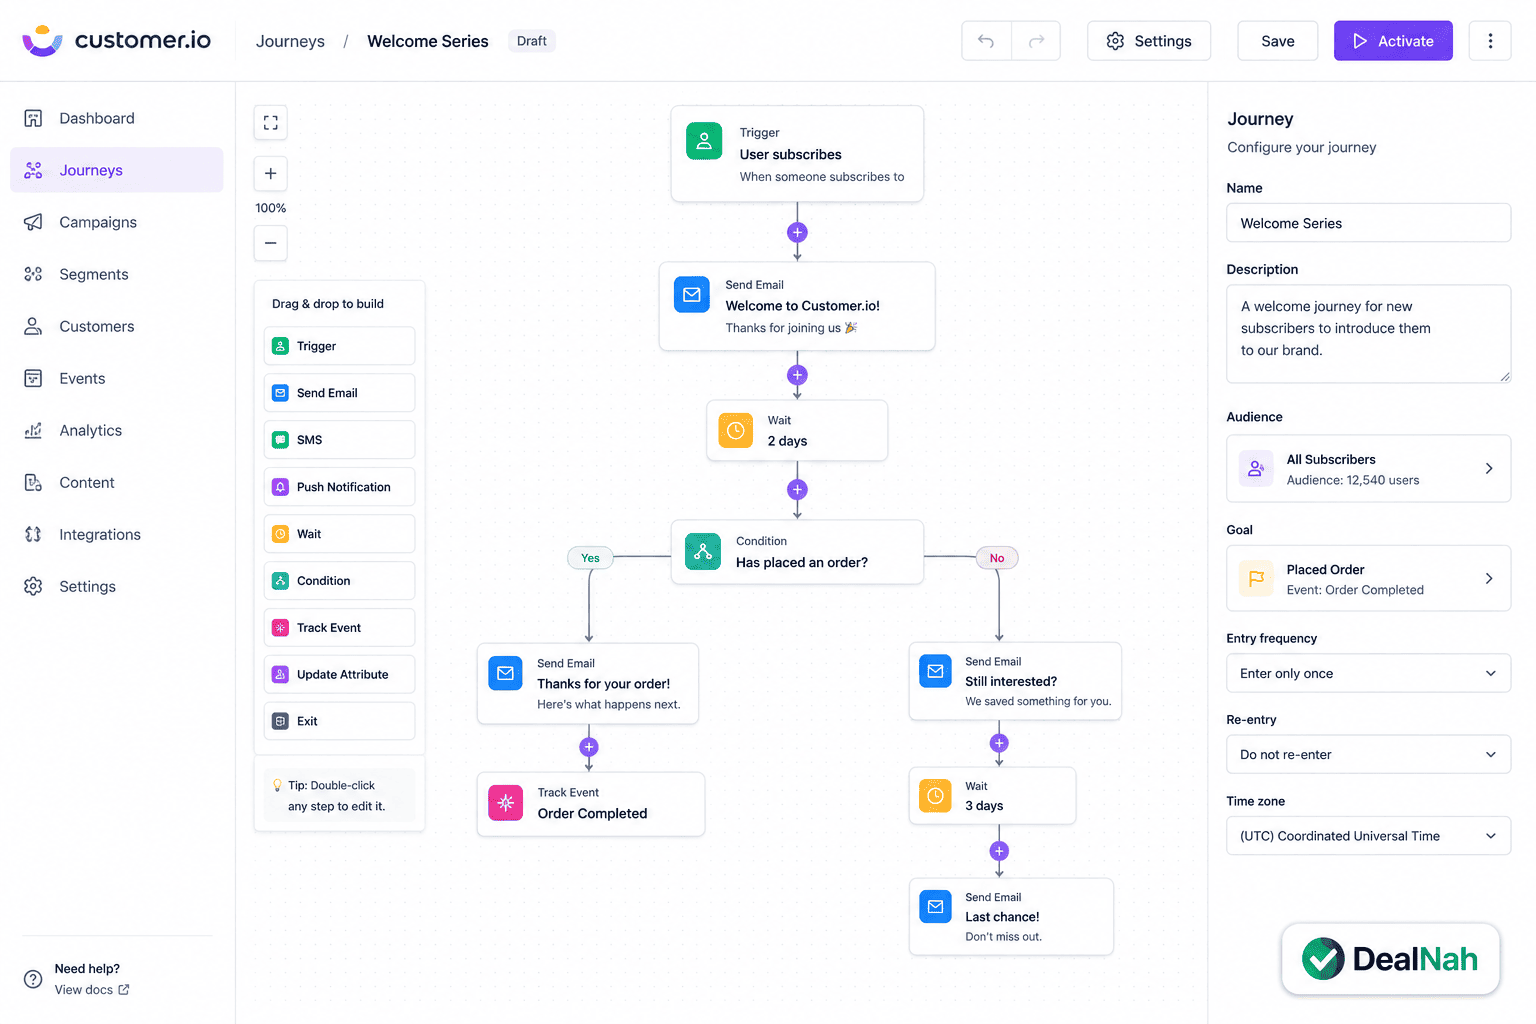Viewport: 1536px width, 1024px height.
Task: Select the No branch label
Action: (x=997, y=558)
